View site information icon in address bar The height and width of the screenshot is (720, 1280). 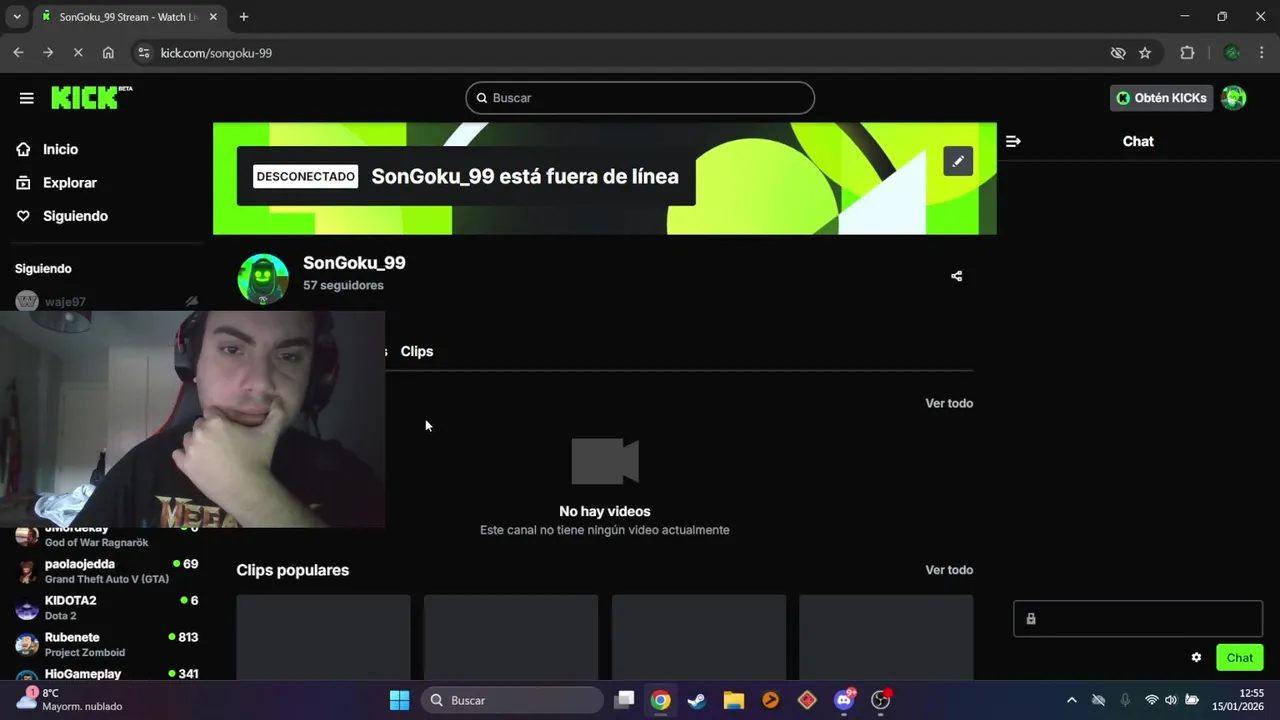(x=143, y=53)
